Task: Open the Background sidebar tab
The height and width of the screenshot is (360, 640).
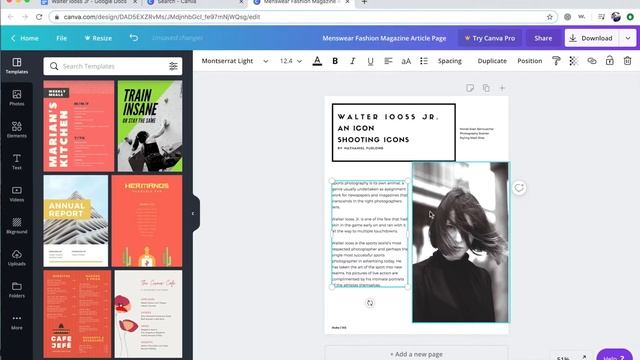Action: click(x=17, y=226)
